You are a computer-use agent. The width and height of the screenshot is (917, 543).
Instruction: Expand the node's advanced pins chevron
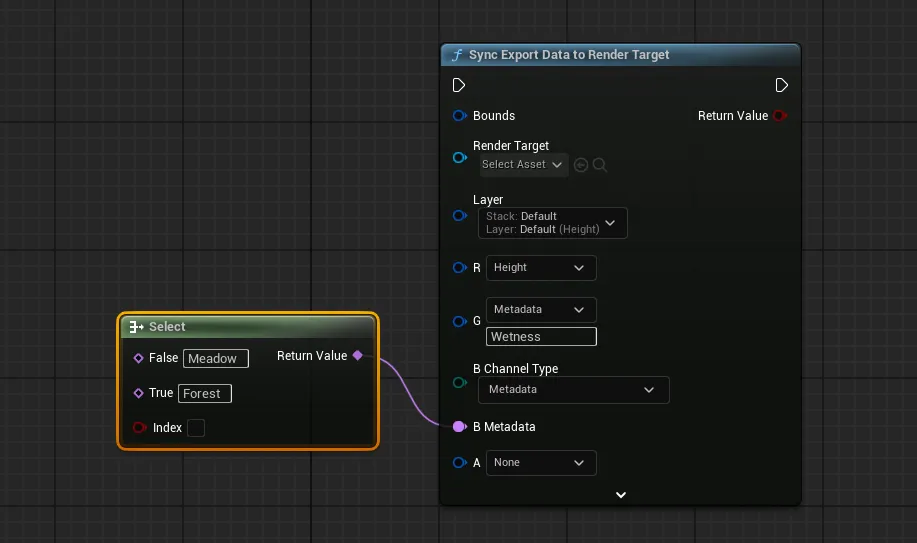(621, 495)
